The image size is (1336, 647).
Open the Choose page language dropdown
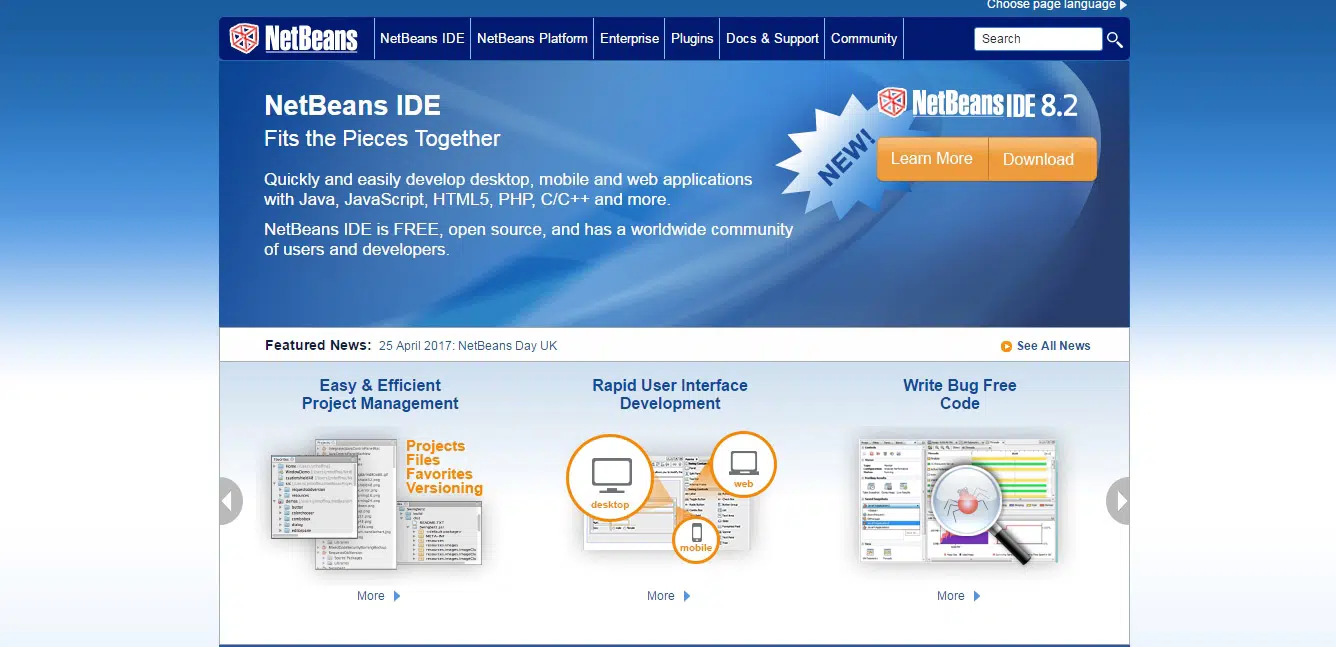click(1056, 5)
